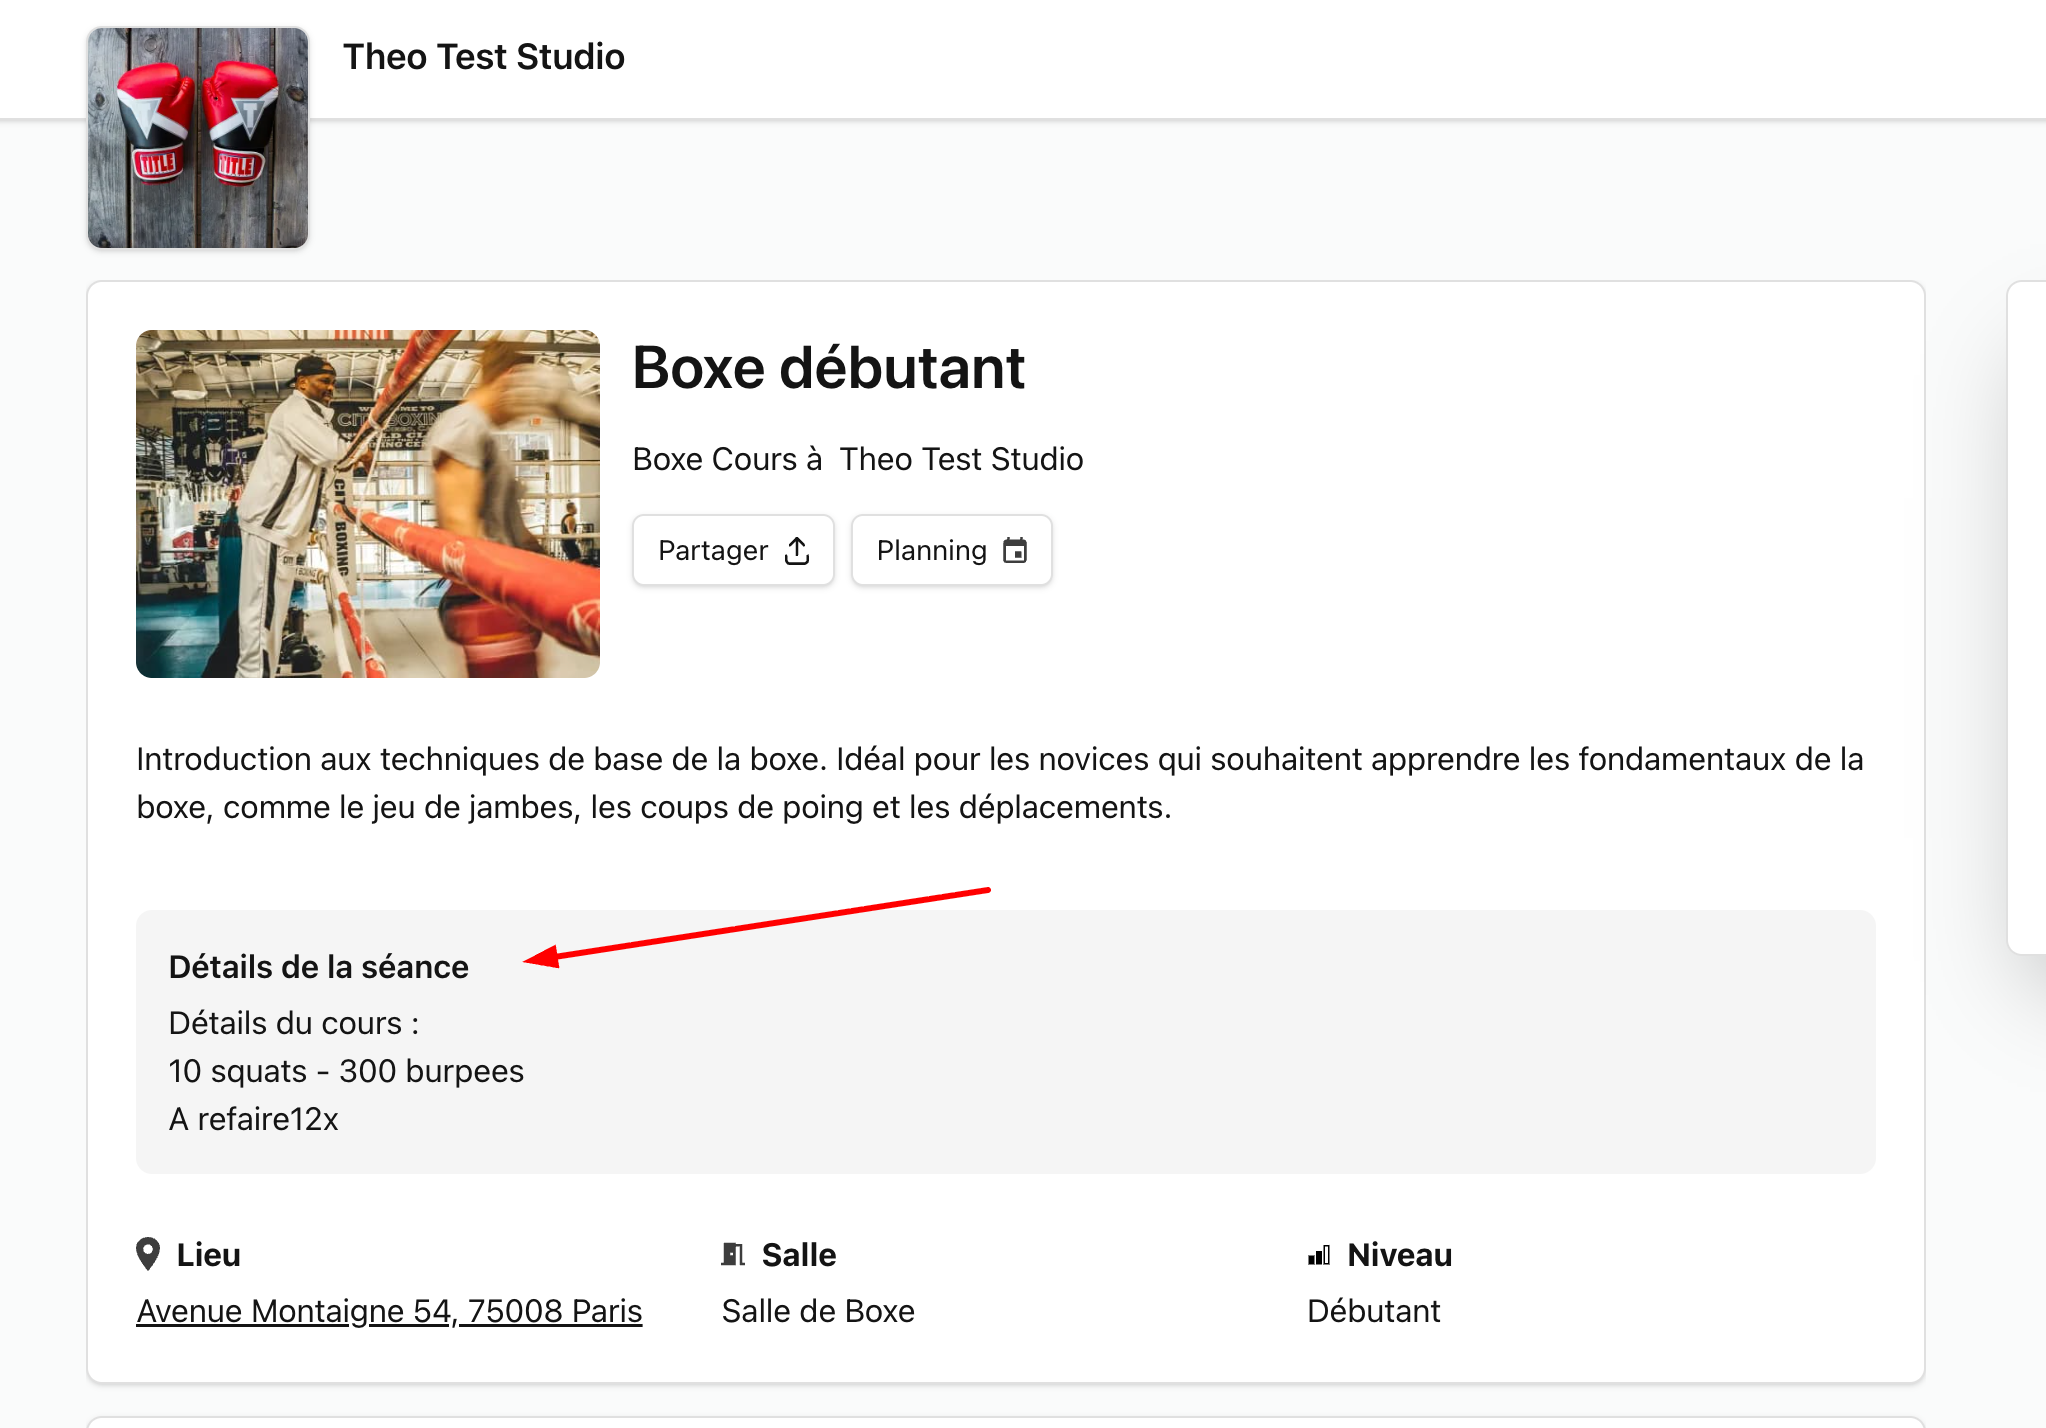
Task: Click the Niveau bar chart icon
Action: 1319,1255
